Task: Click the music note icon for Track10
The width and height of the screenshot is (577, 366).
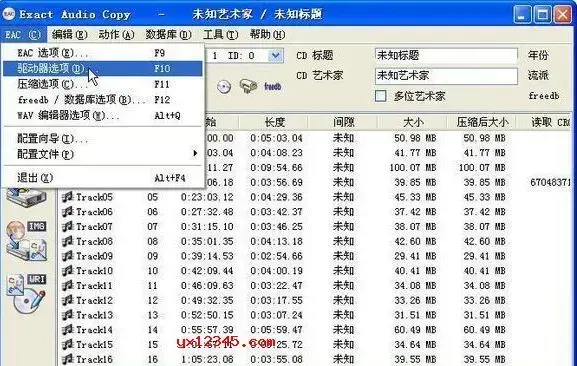Action: point(67,271)
